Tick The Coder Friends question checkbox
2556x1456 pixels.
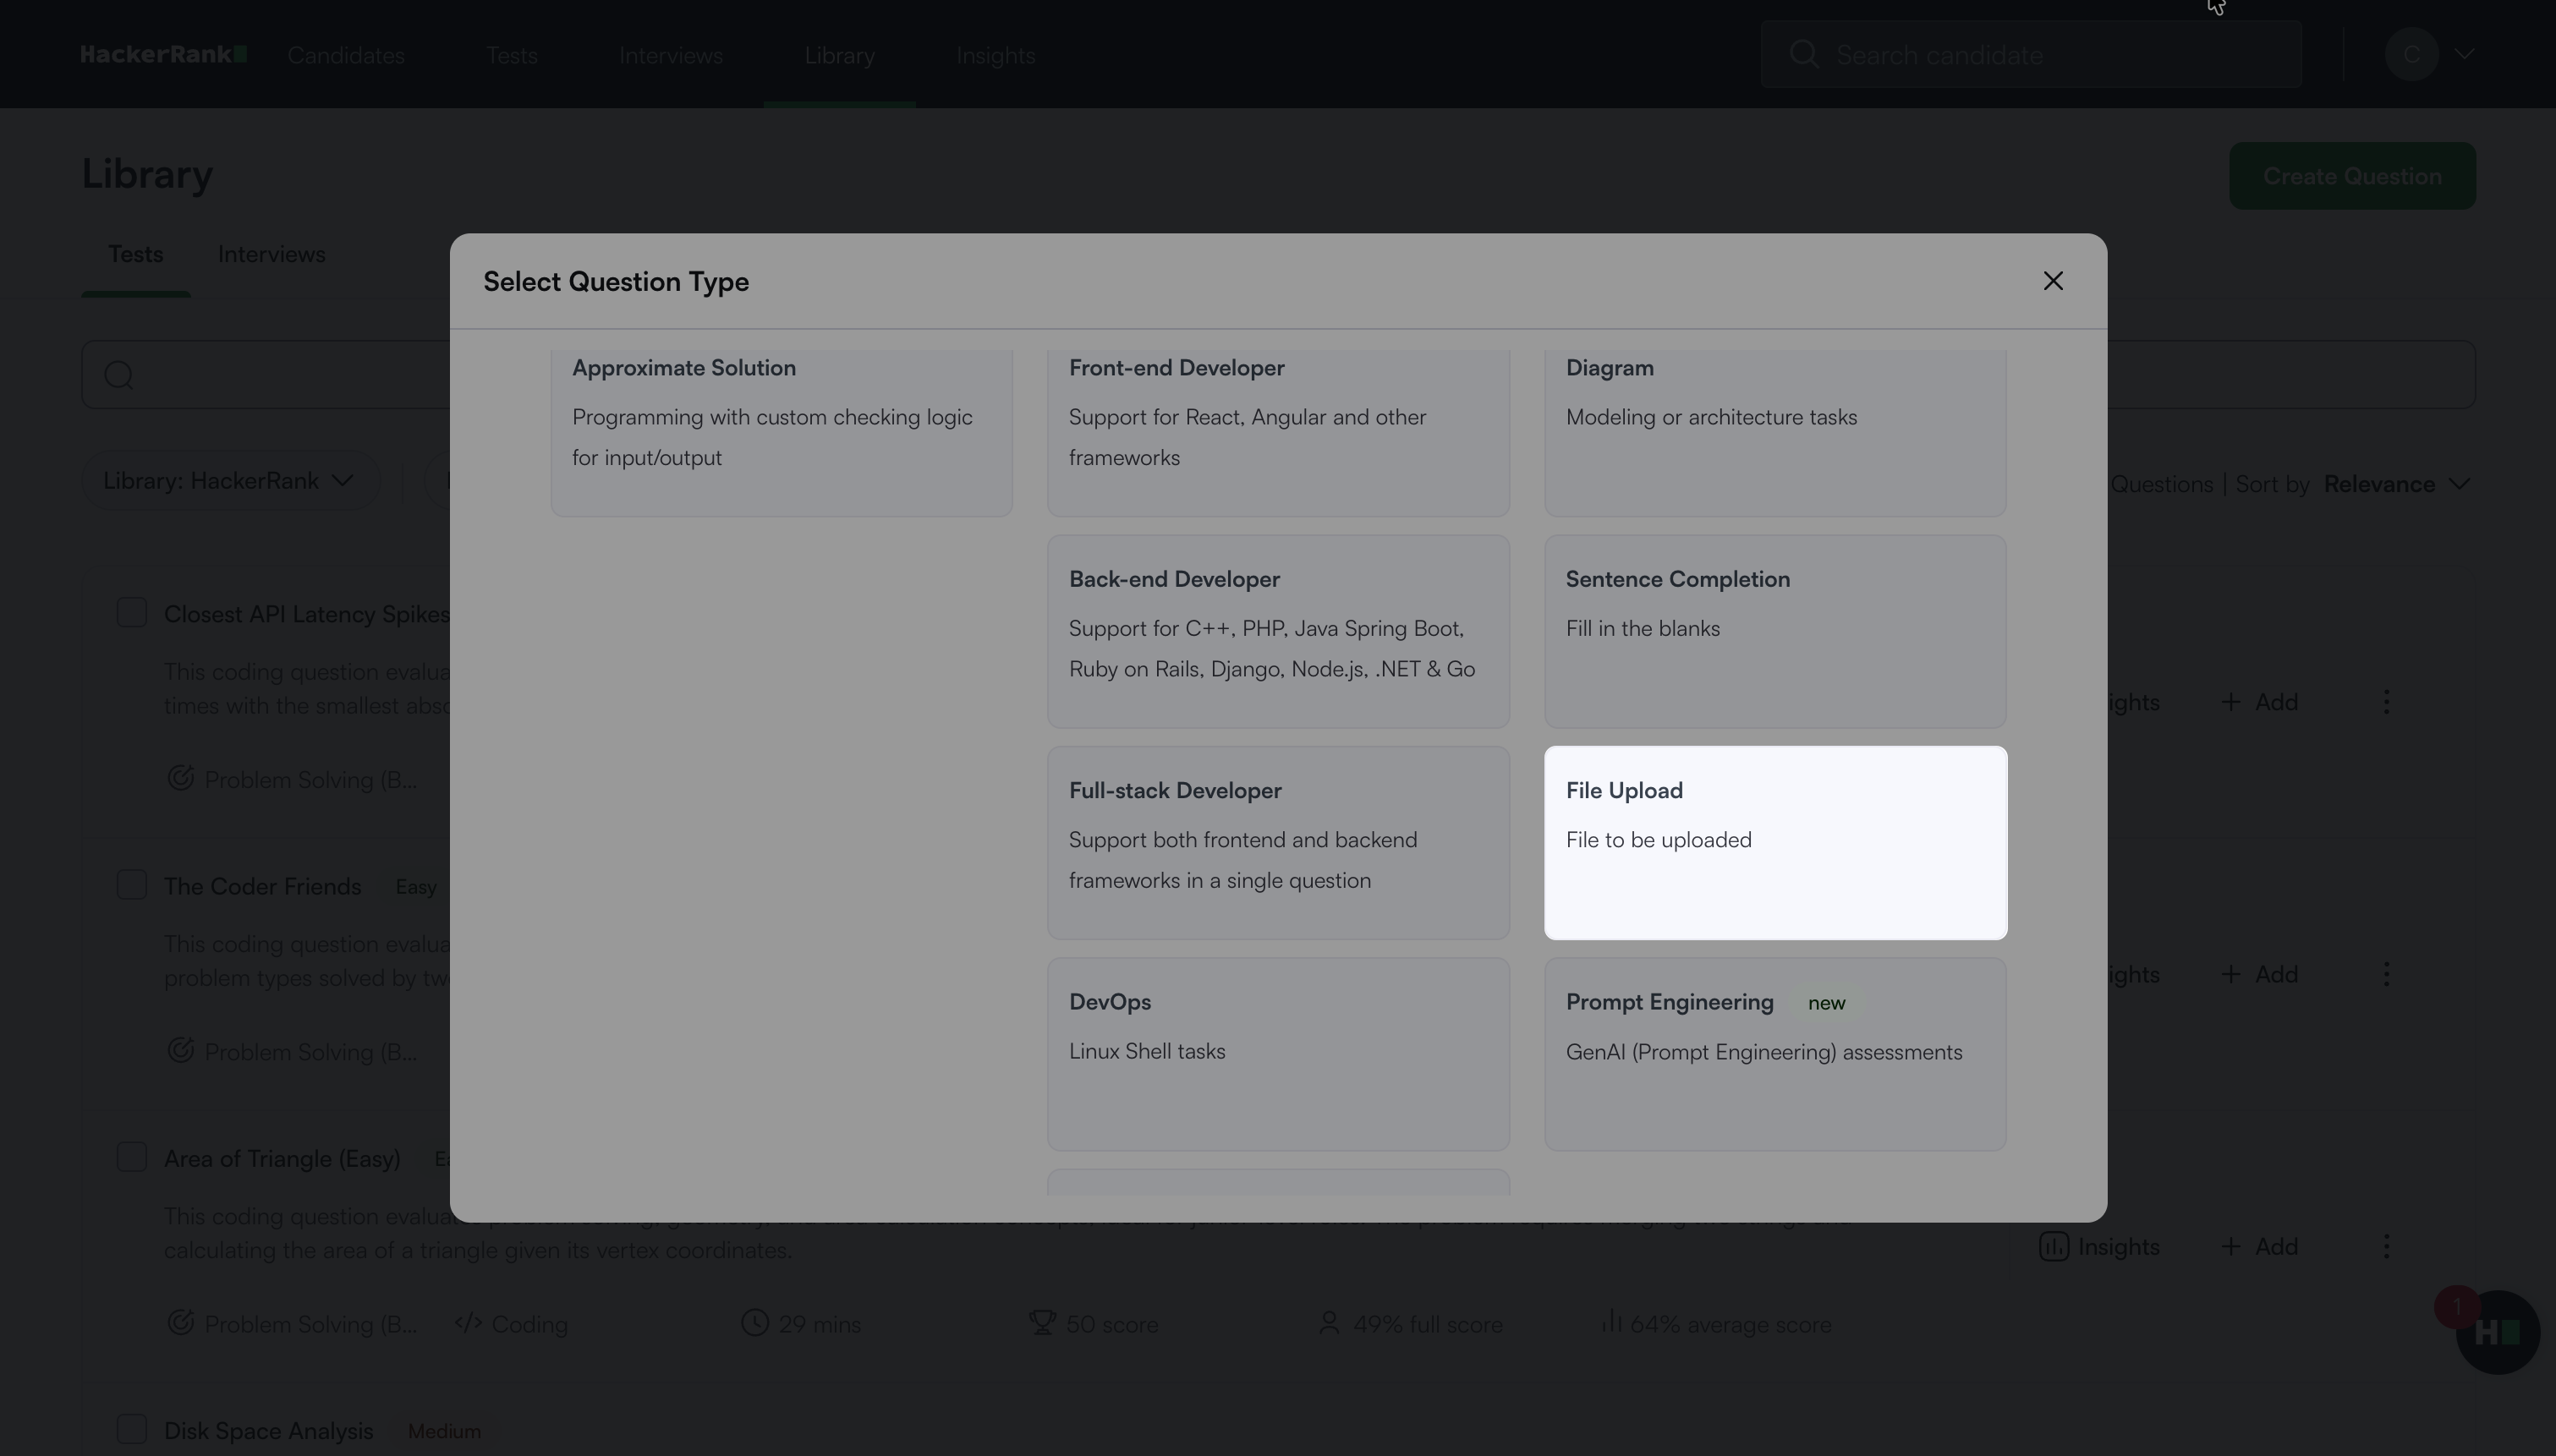pyautogui.click(x=132, y=885)
